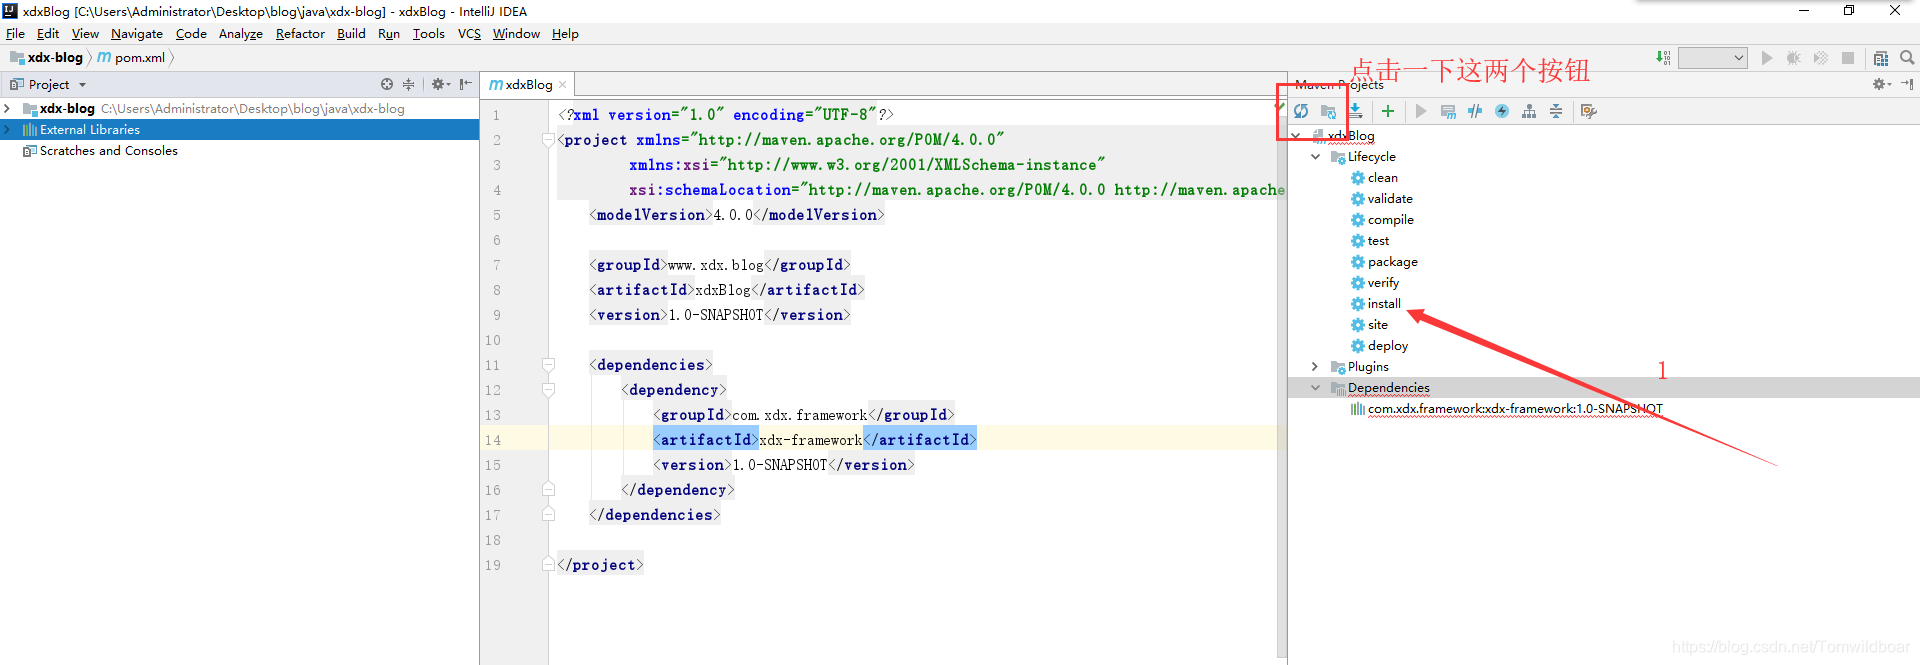Image resolution: width=1920 pixels, height=665 pixels.
Task: Hide the Maven Projects panel
Action: pos(1907,84)
